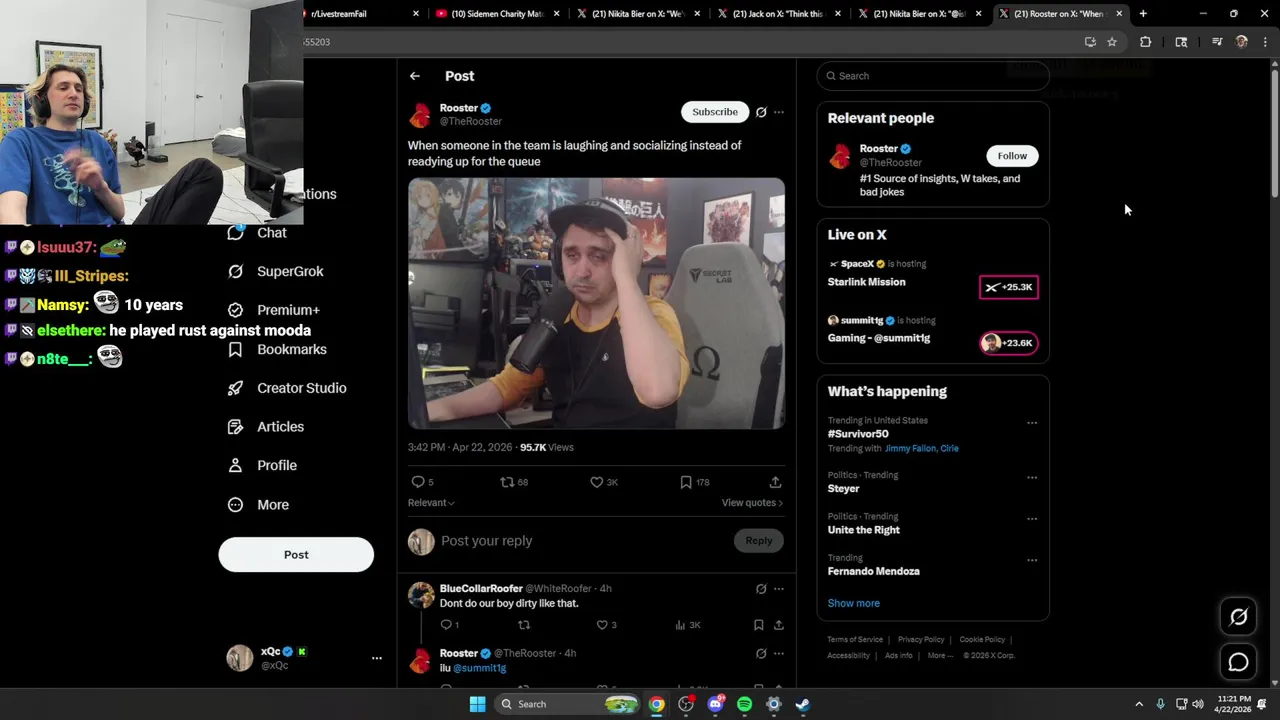Bookmark BlueCollarRoofer's reply
Image resolution: width=1280 pixels, height=720 pixels.
(x=758, y=625)
